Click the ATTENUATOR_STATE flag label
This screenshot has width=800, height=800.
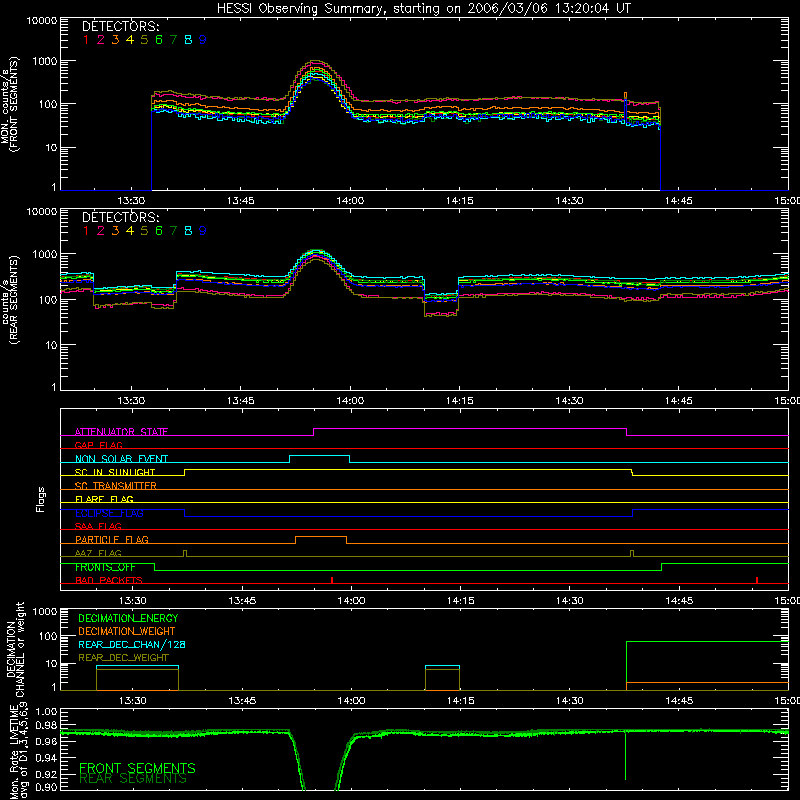(121, 432)
